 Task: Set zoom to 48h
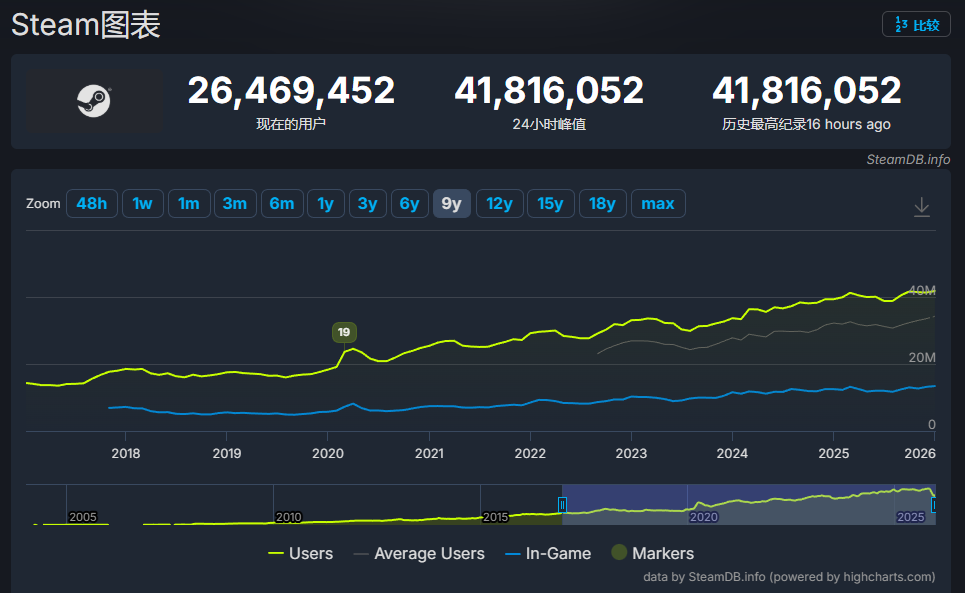[x=91, y=204]
